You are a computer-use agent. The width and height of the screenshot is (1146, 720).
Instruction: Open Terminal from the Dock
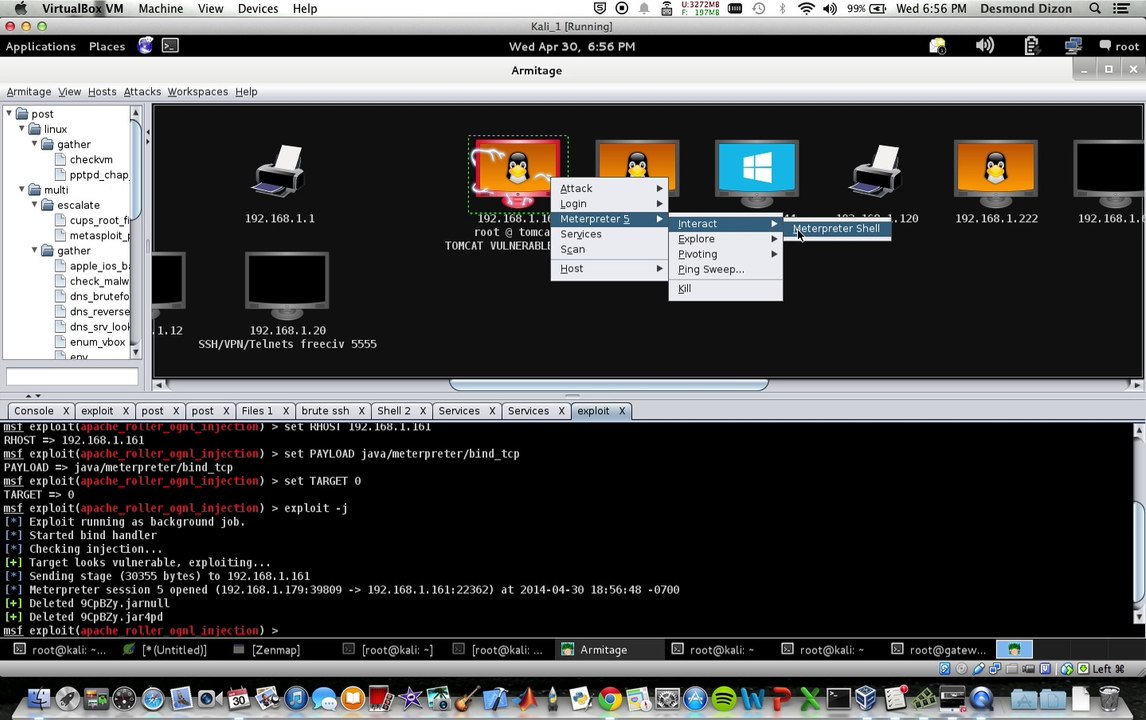(x=838, y=698)
